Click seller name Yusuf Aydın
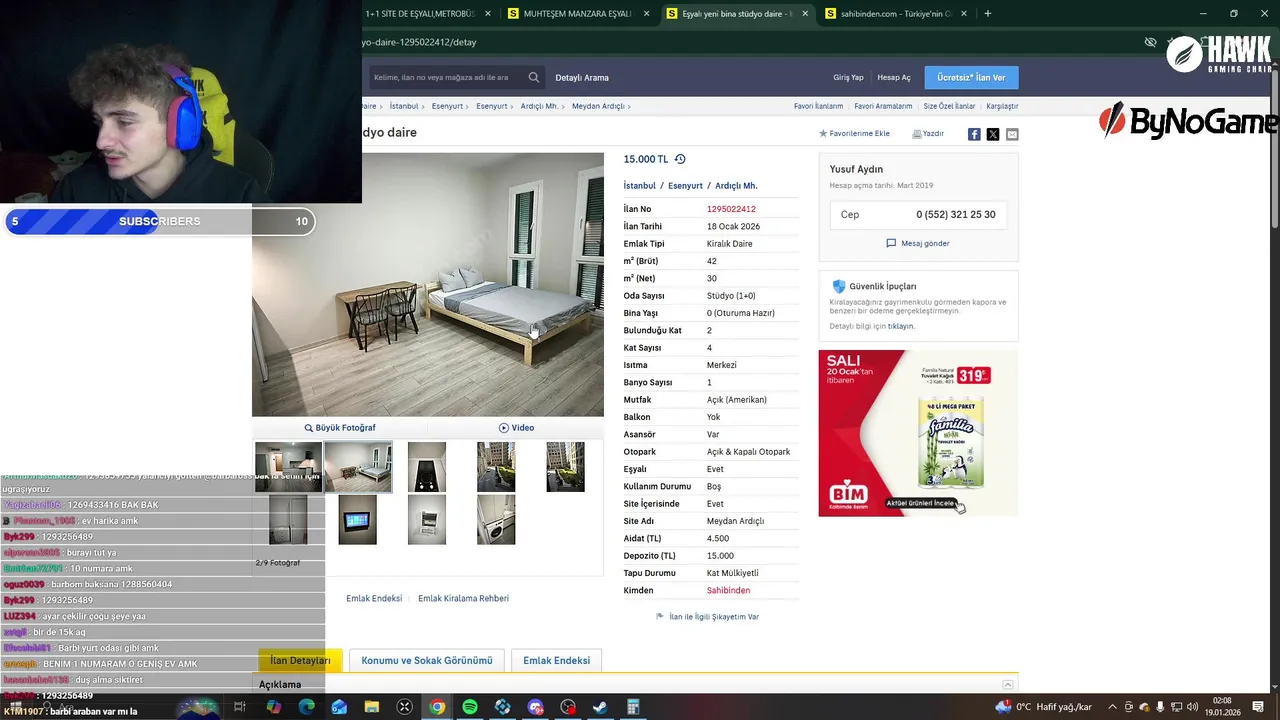Image resolution: width=1280 pixels, height=720 pixels. point(856,169)
